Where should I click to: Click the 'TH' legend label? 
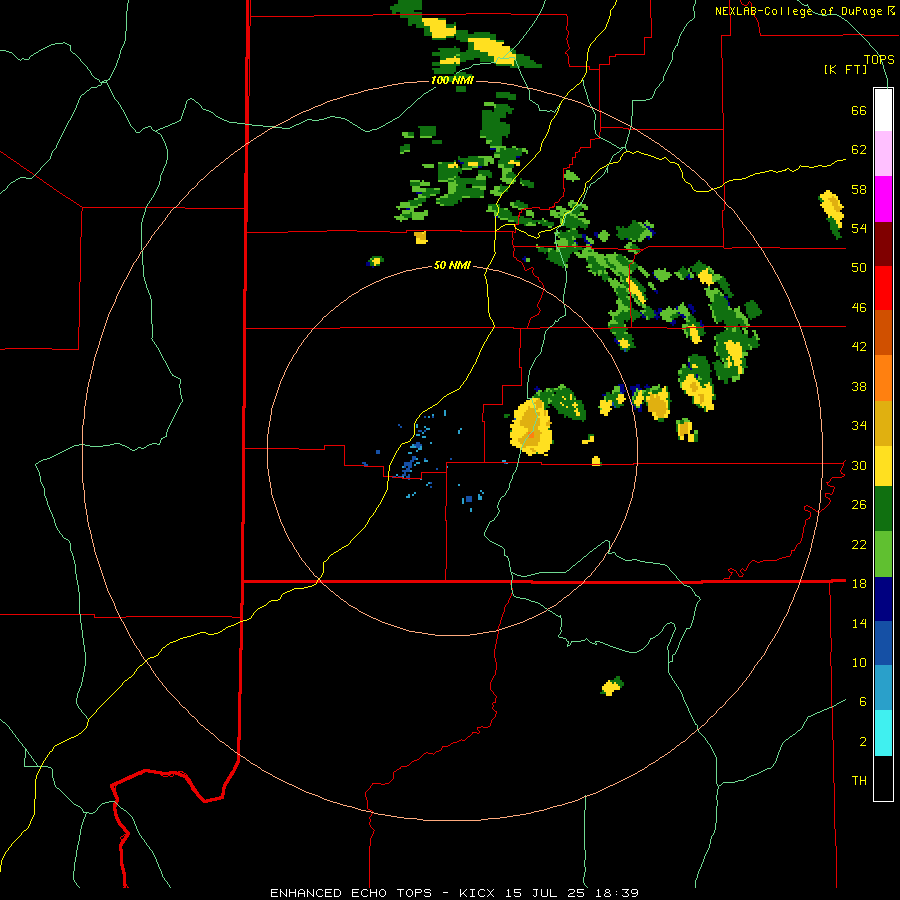click(859, 781)
